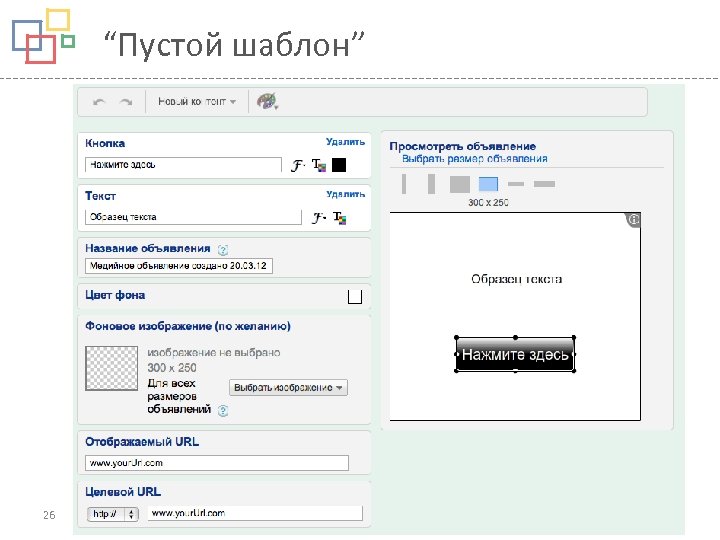Open the Выбрать изображение dropdown
Viewport: 720px width, 540px height.
click(288, 388)
